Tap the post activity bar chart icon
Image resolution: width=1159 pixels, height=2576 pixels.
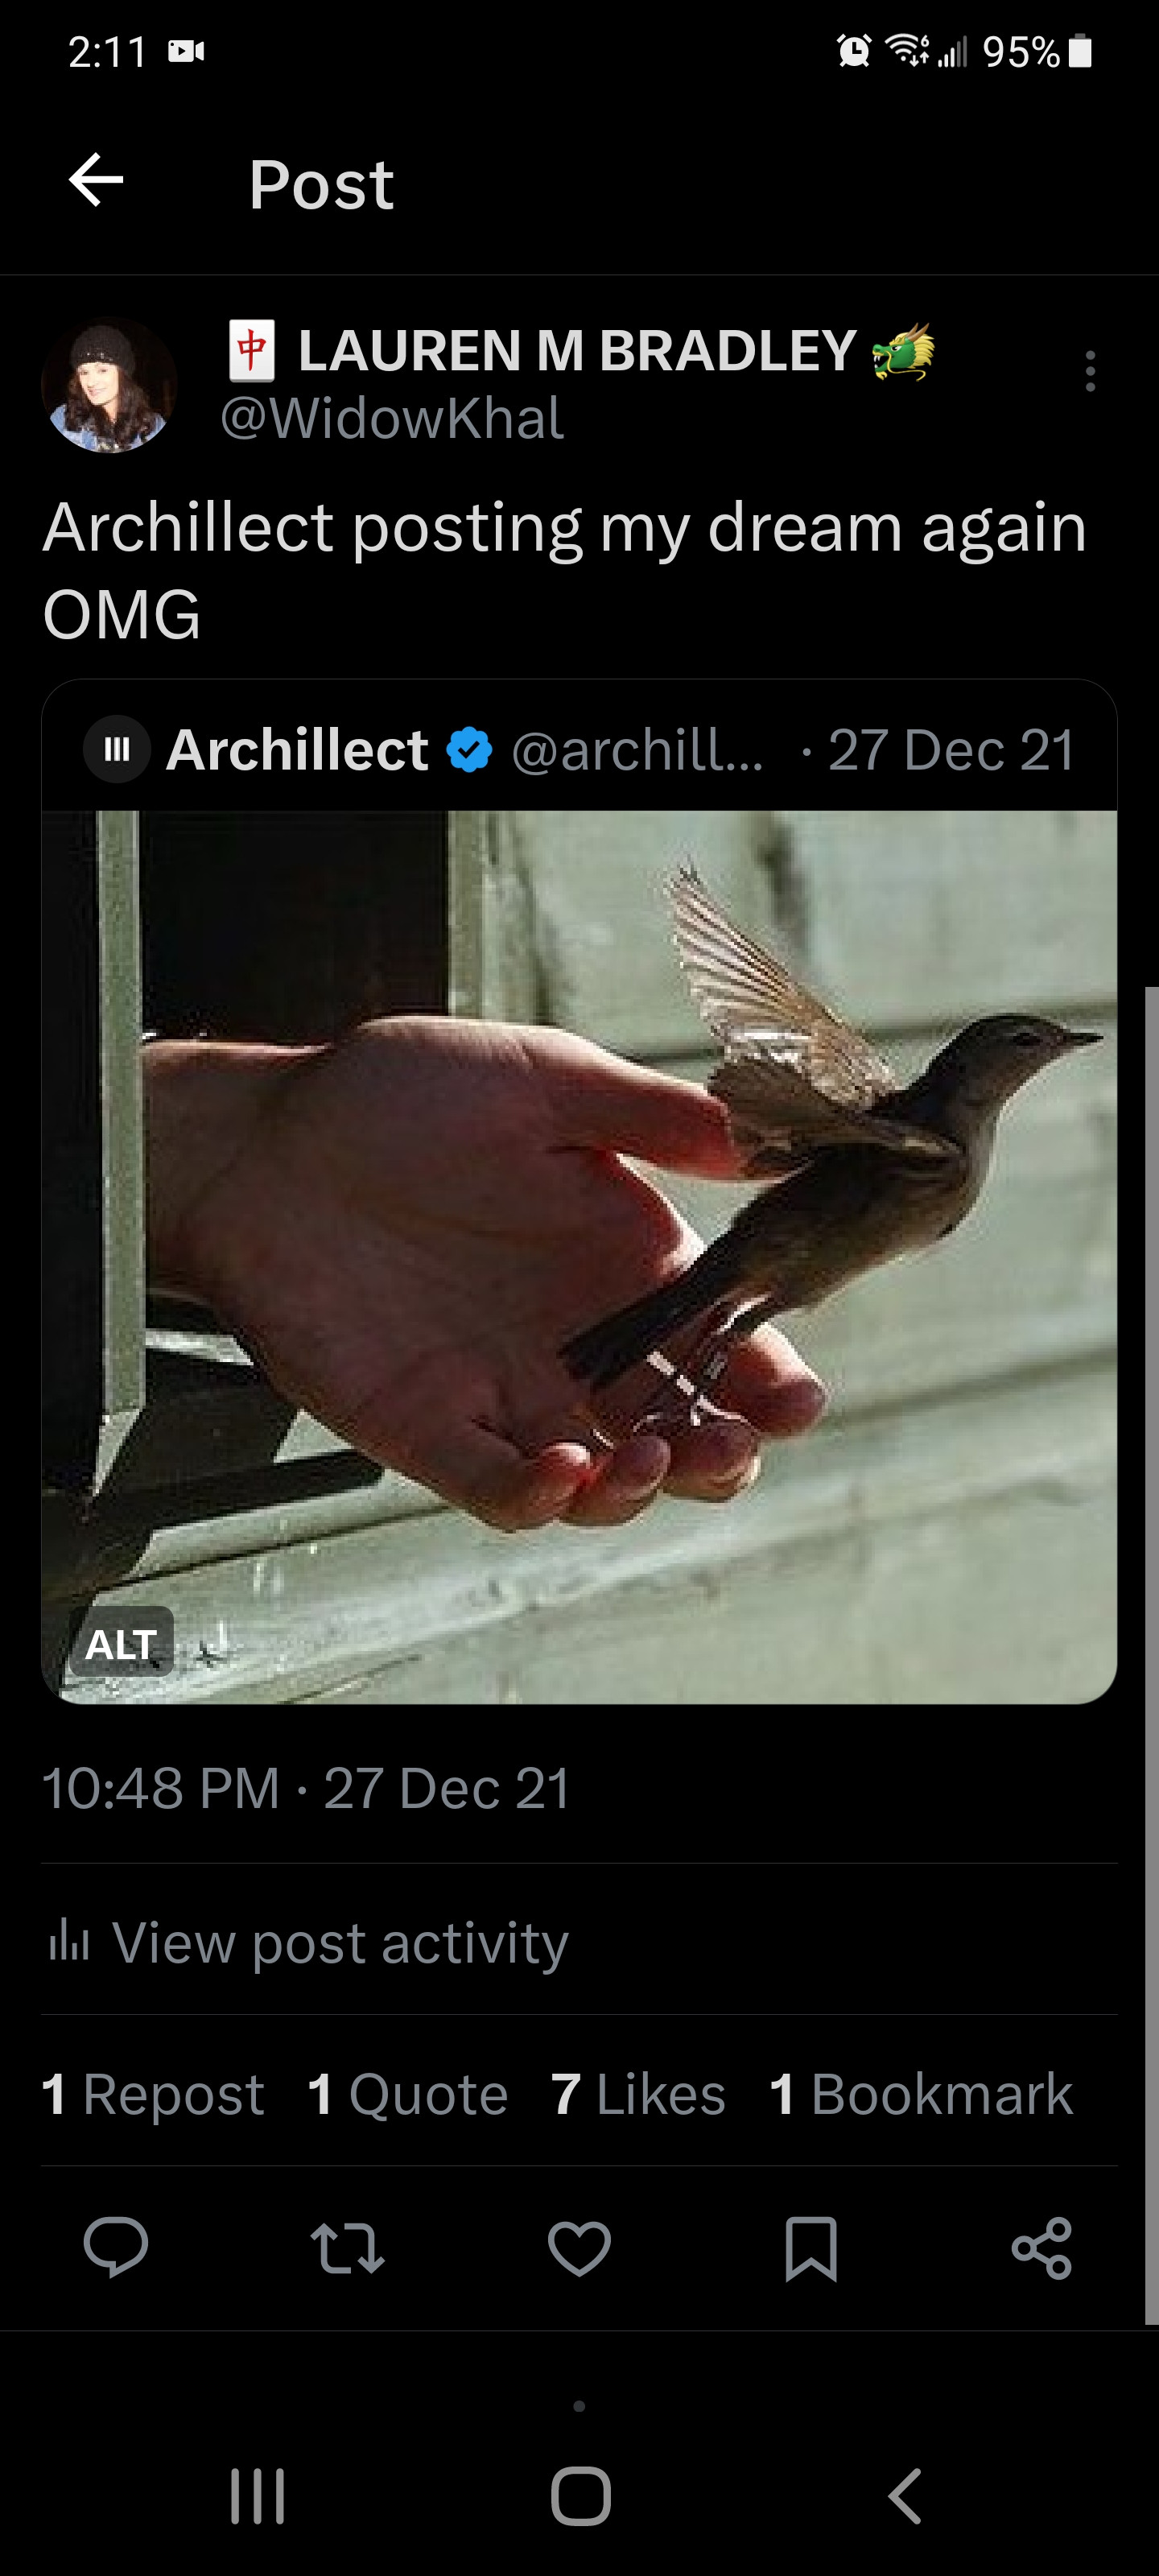(x=69, y=1940)
